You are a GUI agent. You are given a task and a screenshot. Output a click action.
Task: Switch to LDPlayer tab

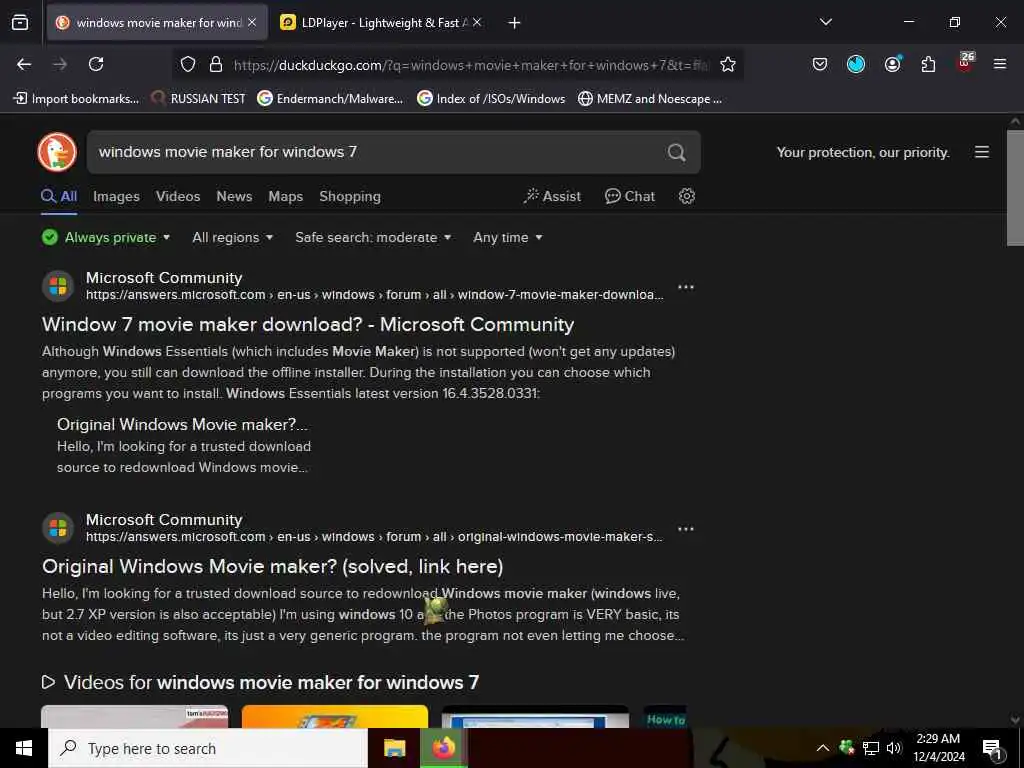point(379,22)
